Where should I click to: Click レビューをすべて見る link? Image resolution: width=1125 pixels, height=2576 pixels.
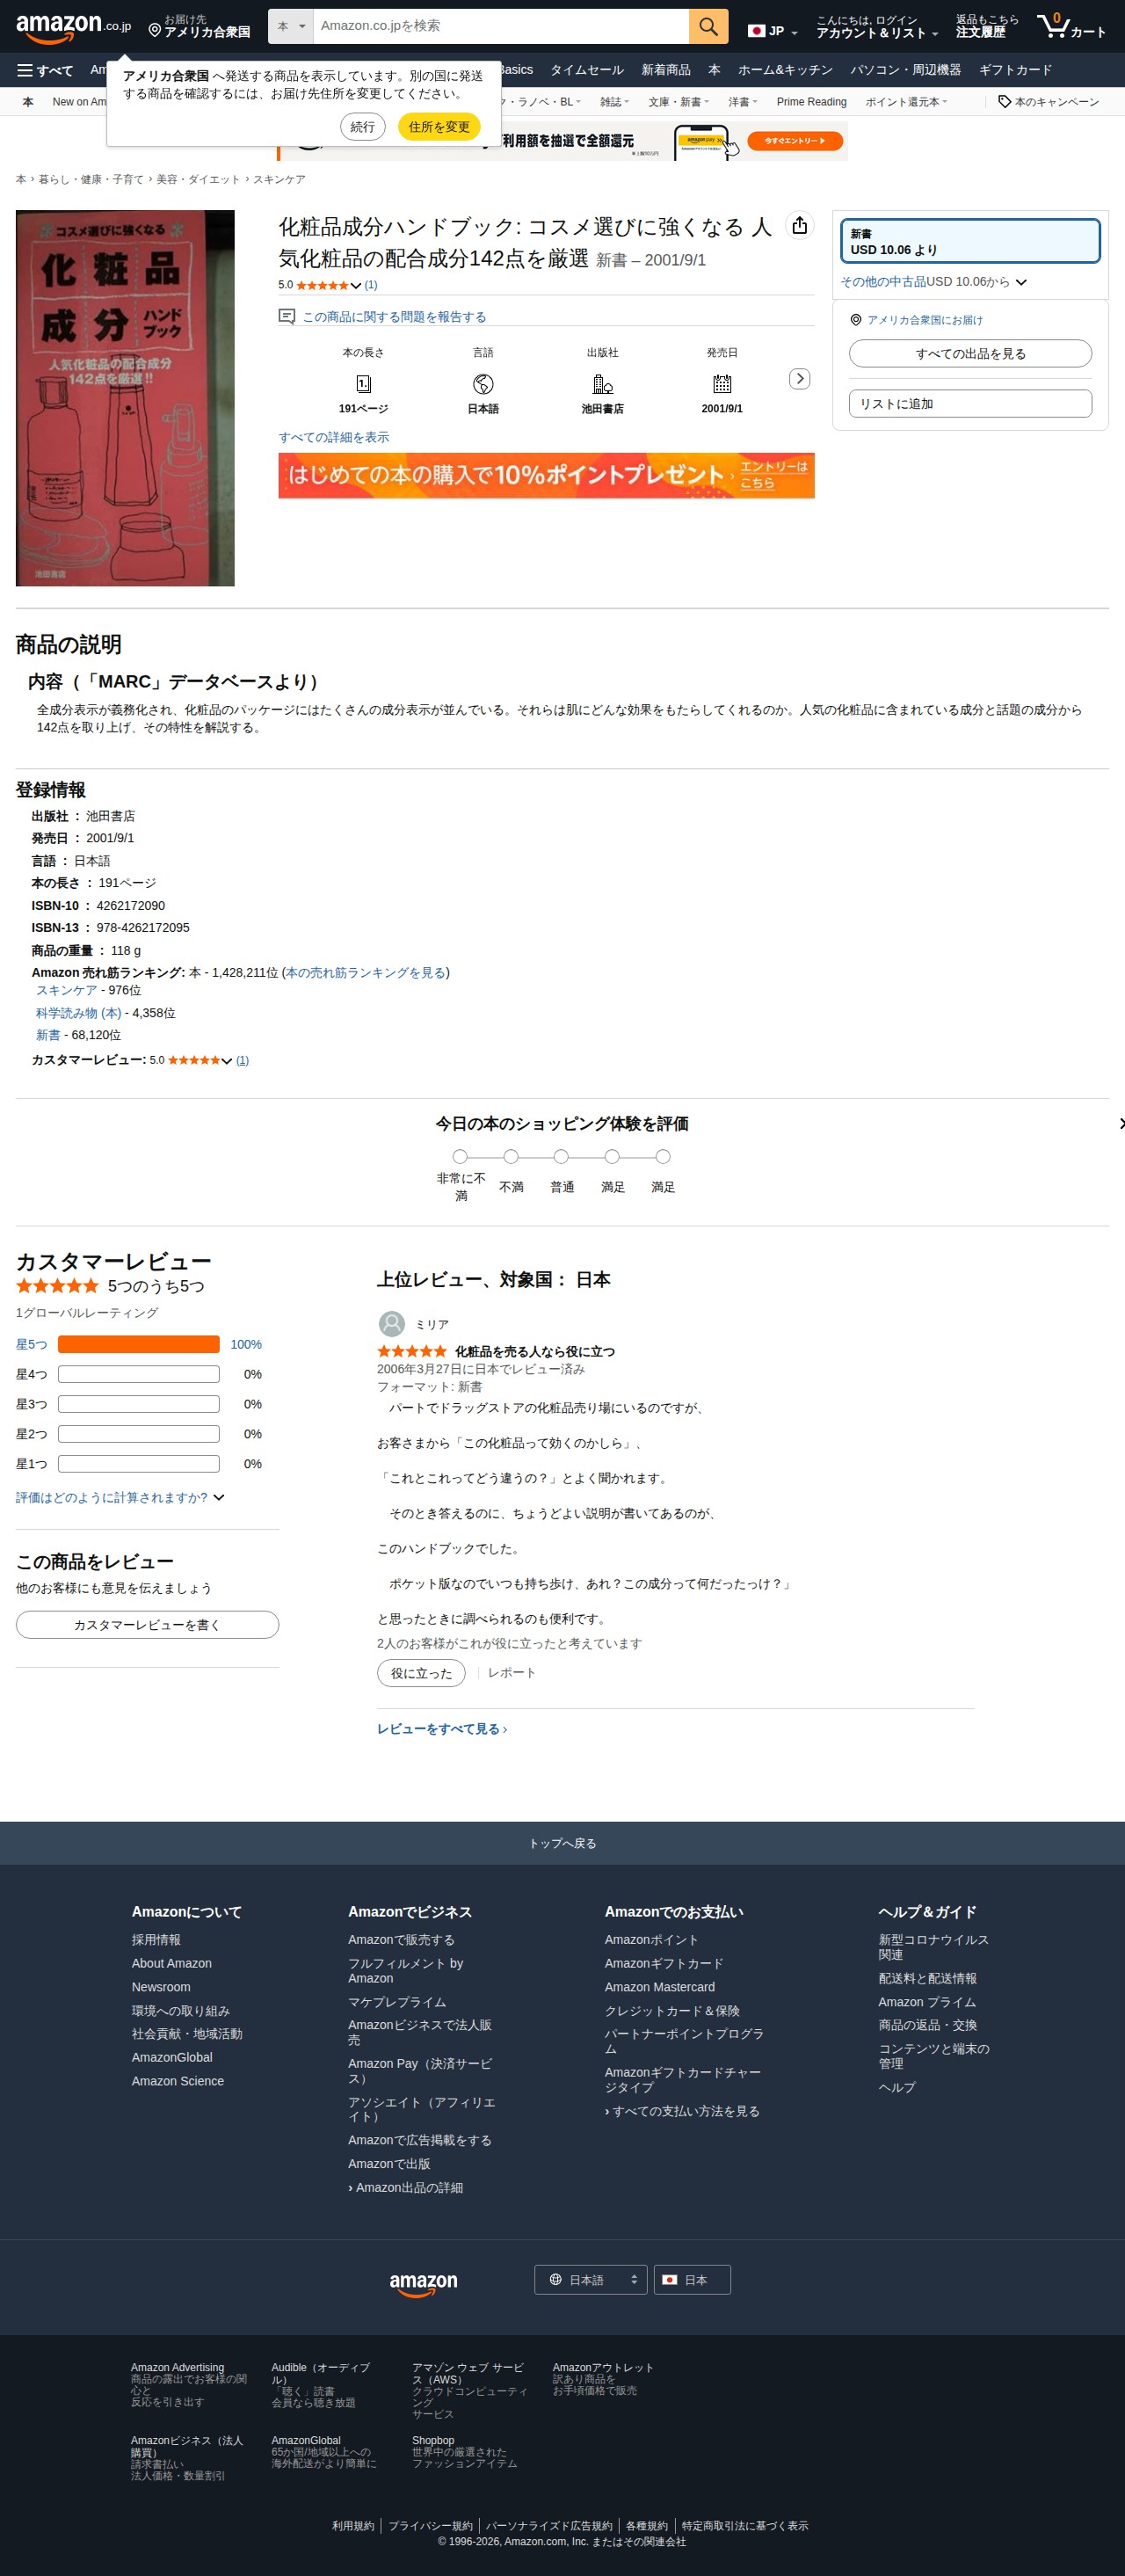pyautogui.click(x=442, y=1729)
